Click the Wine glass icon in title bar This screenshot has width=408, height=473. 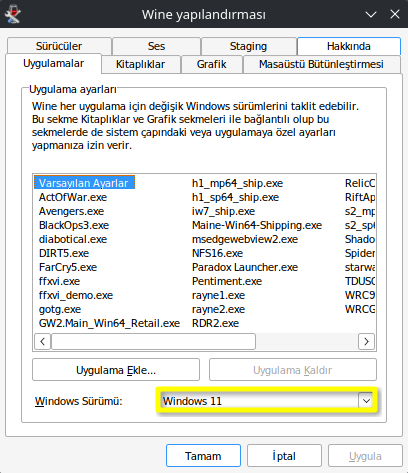click(x=13, y=14)
